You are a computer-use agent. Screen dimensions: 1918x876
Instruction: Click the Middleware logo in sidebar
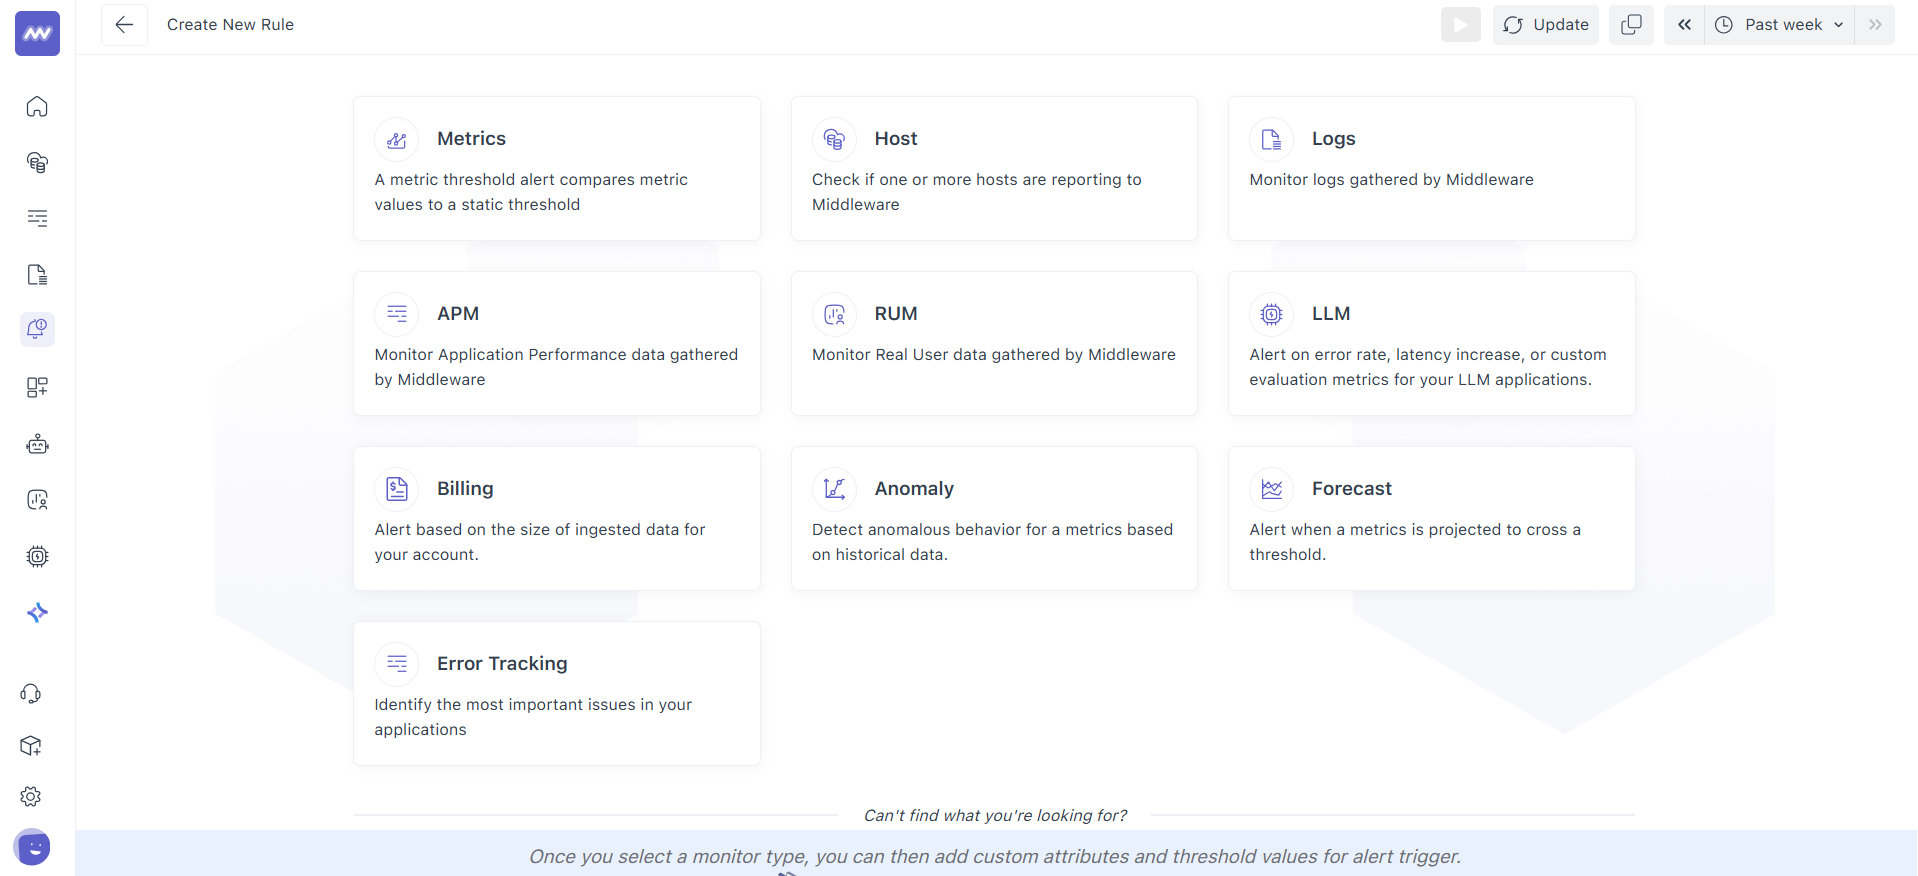coord(37,34)
